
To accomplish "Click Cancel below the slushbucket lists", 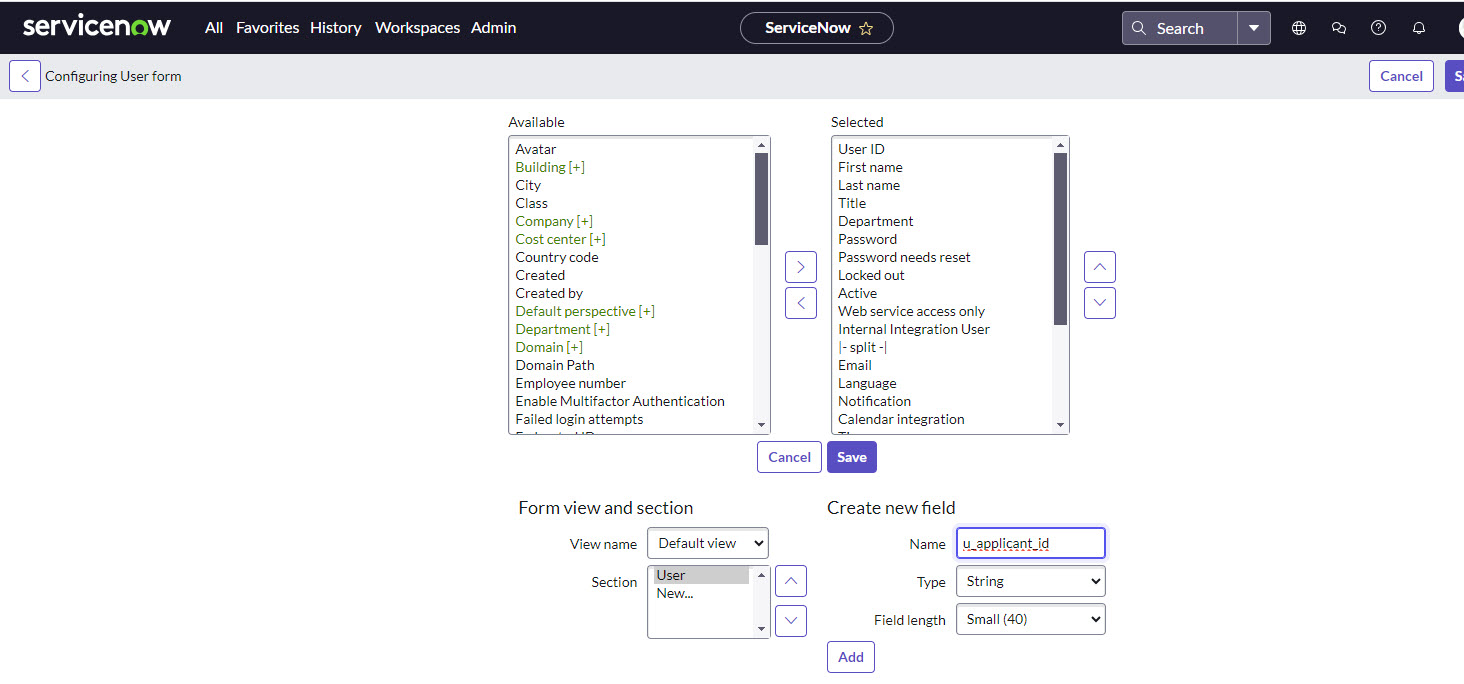I will tap(789, 457).
